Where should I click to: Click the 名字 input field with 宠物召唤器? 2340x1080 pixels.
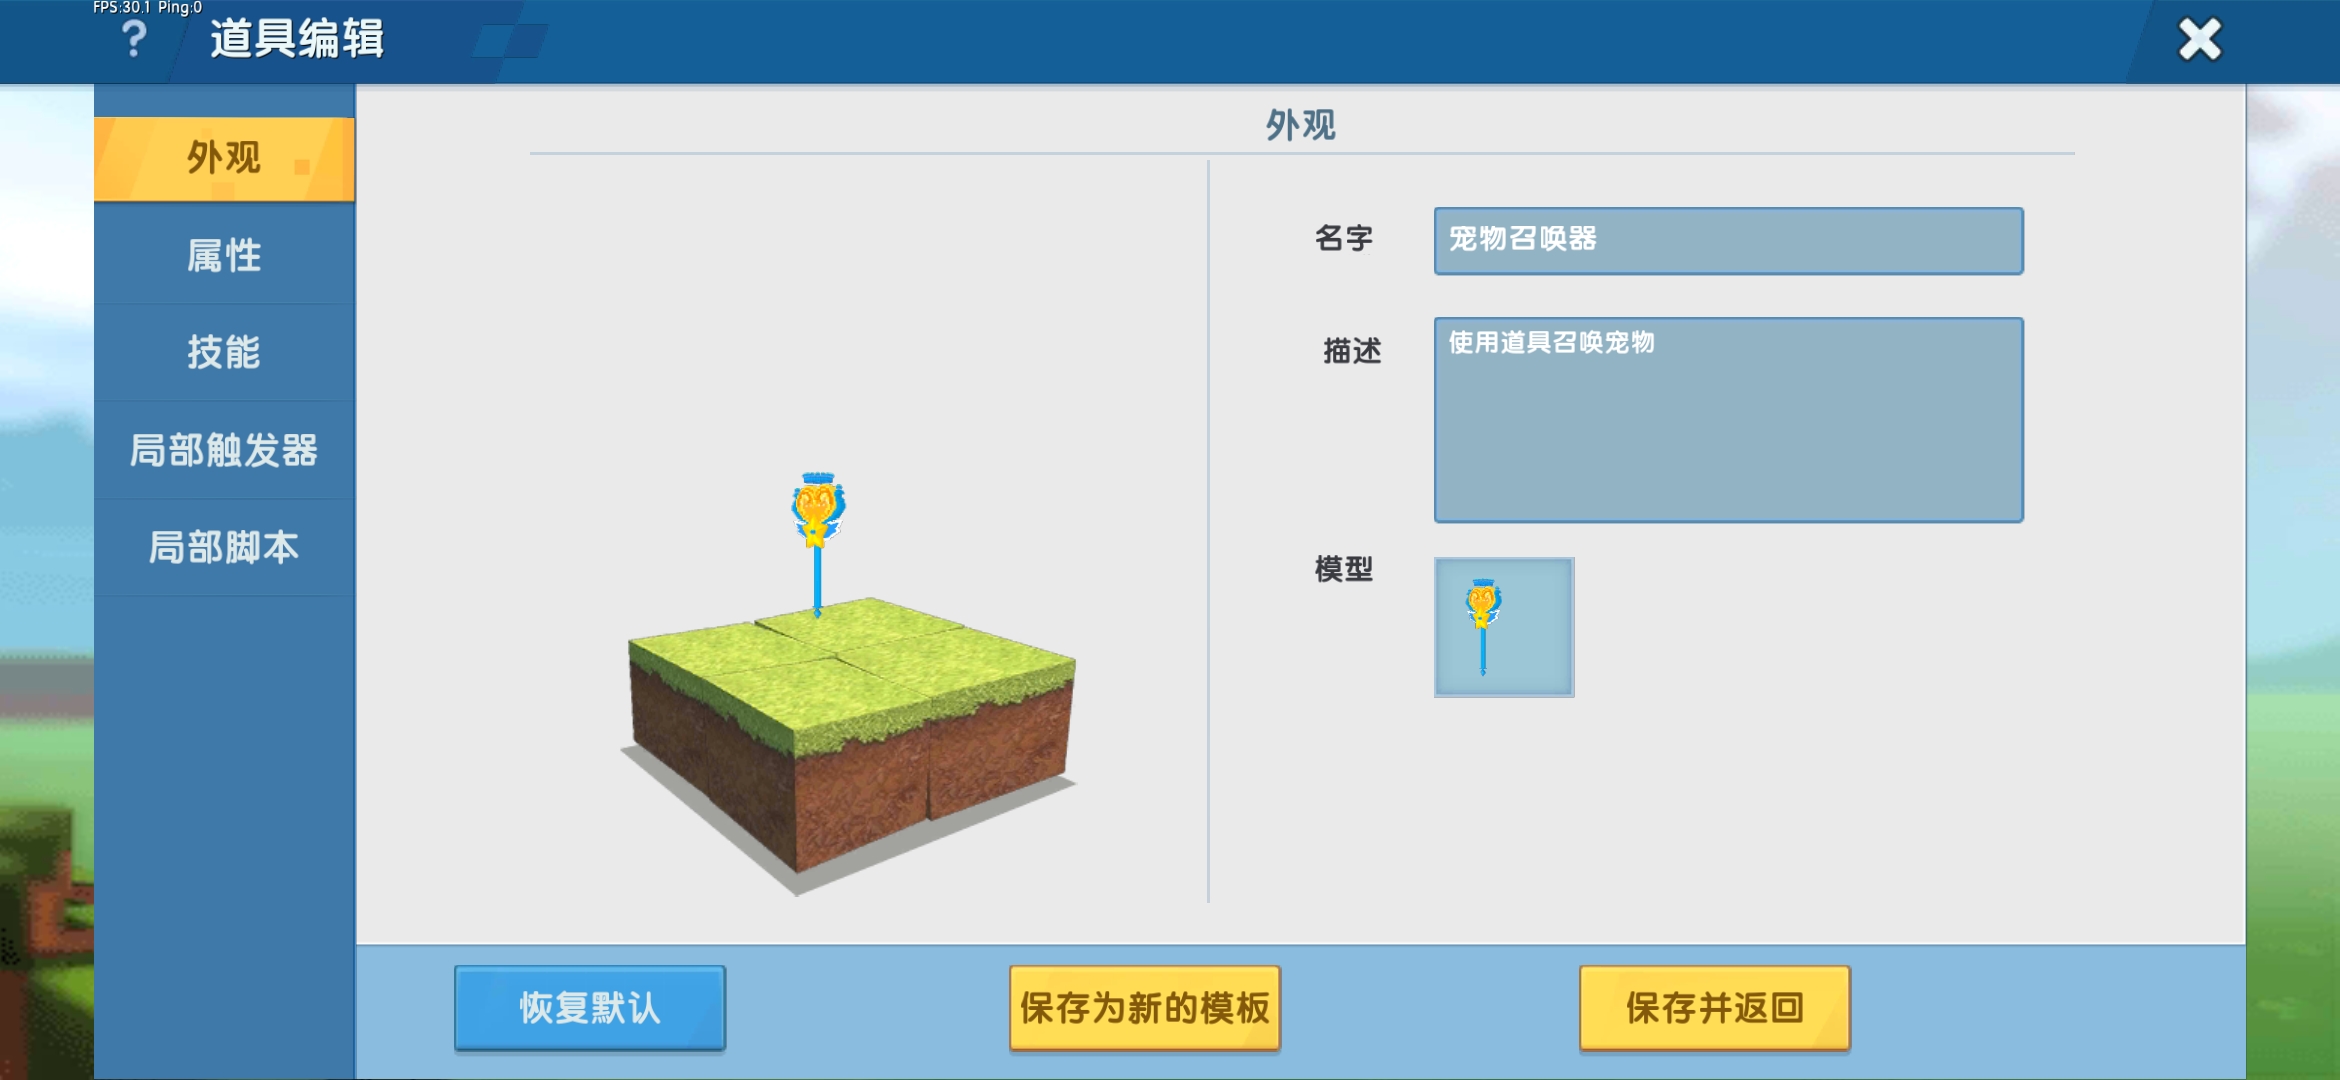click(1727, 240)
